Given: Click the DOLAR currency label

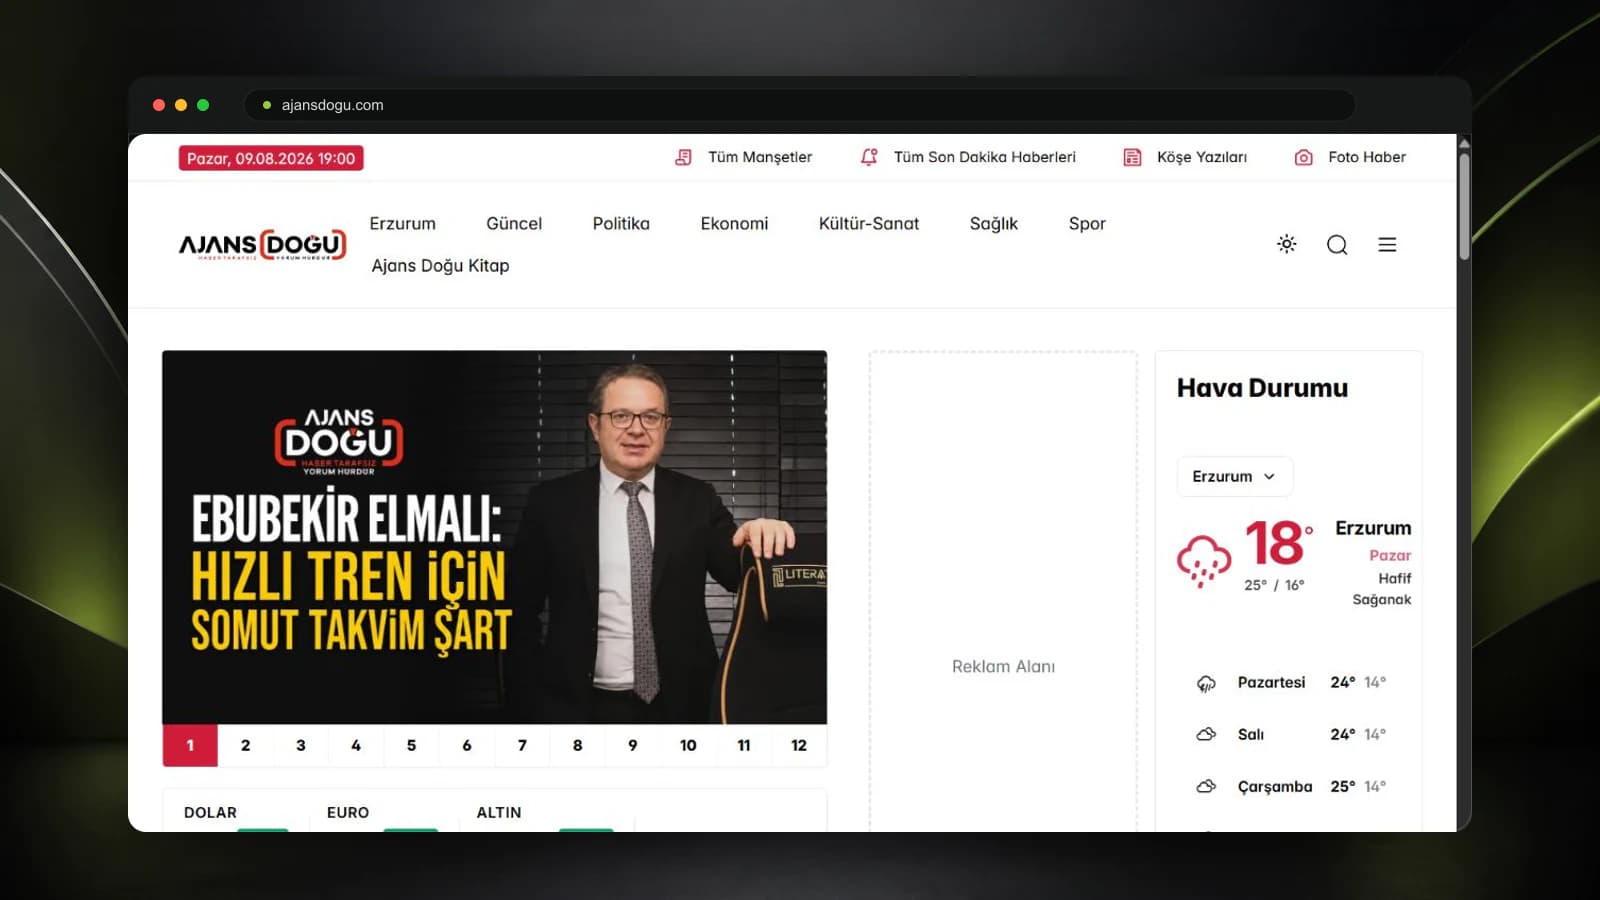Looking at the screenshot, I should 210,813.
